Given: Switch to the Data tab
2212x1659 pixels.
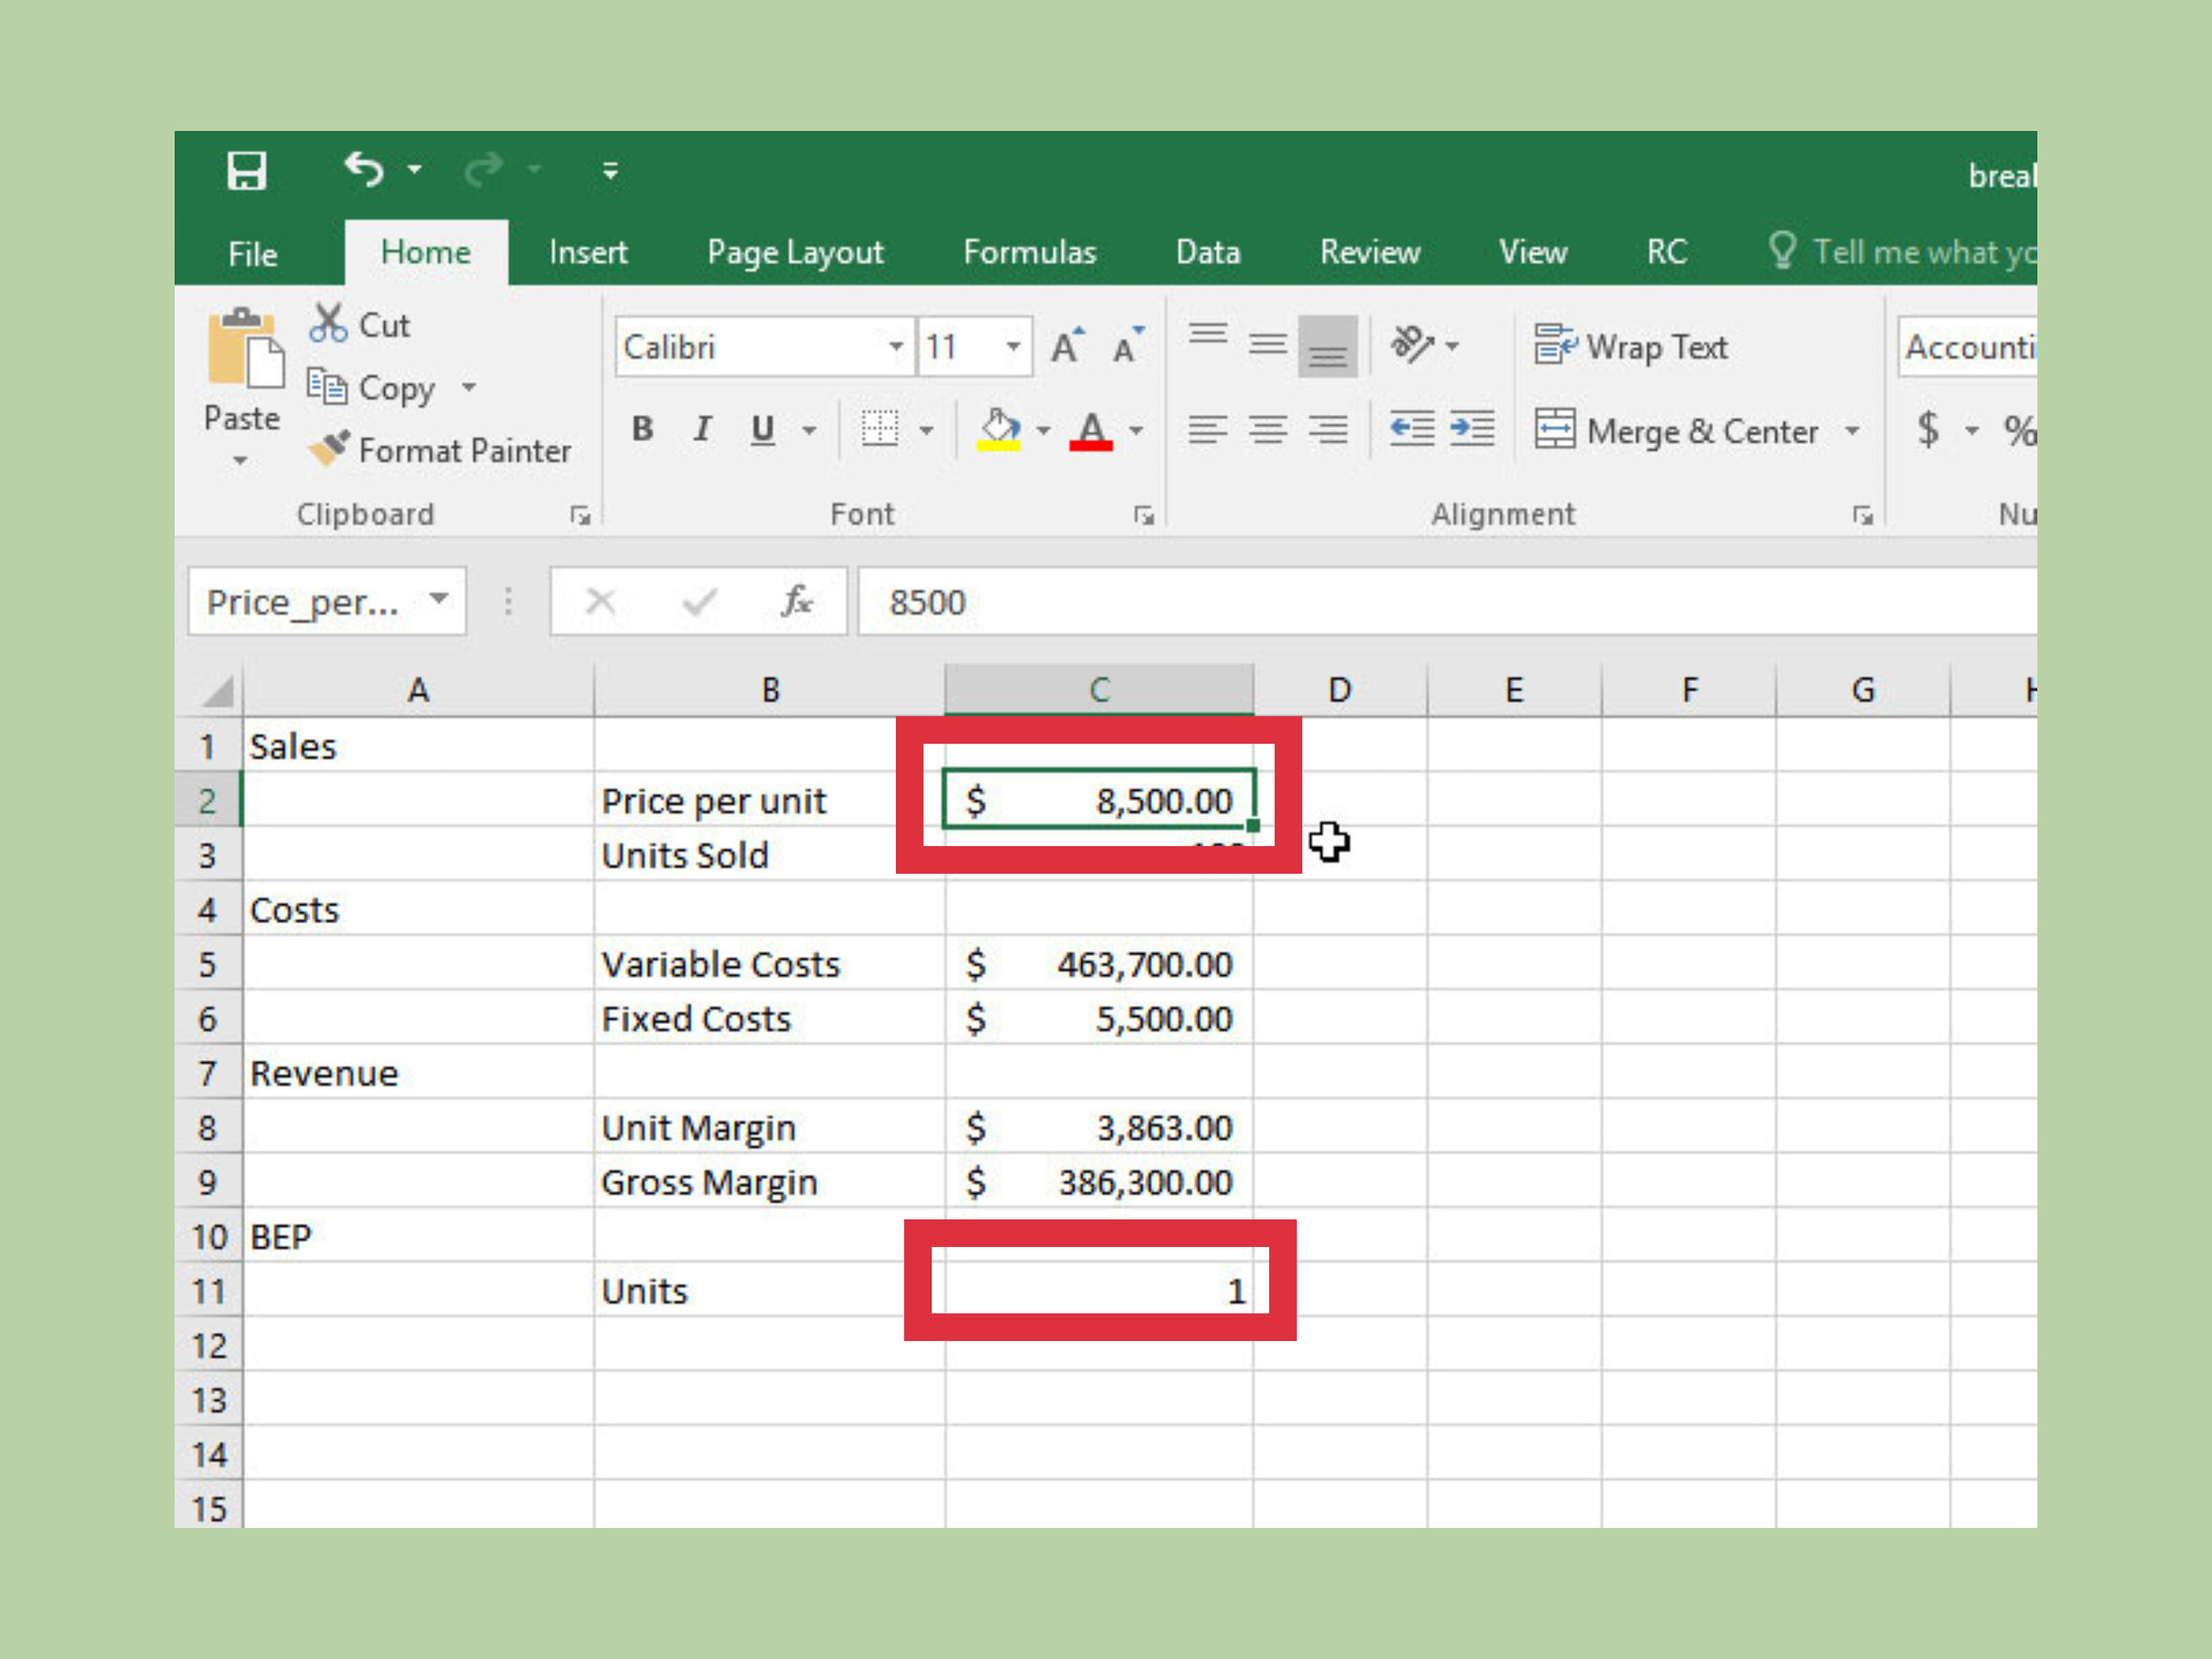Looking at the screenshot, I should pyautogui.click(x=1208, y=252).
